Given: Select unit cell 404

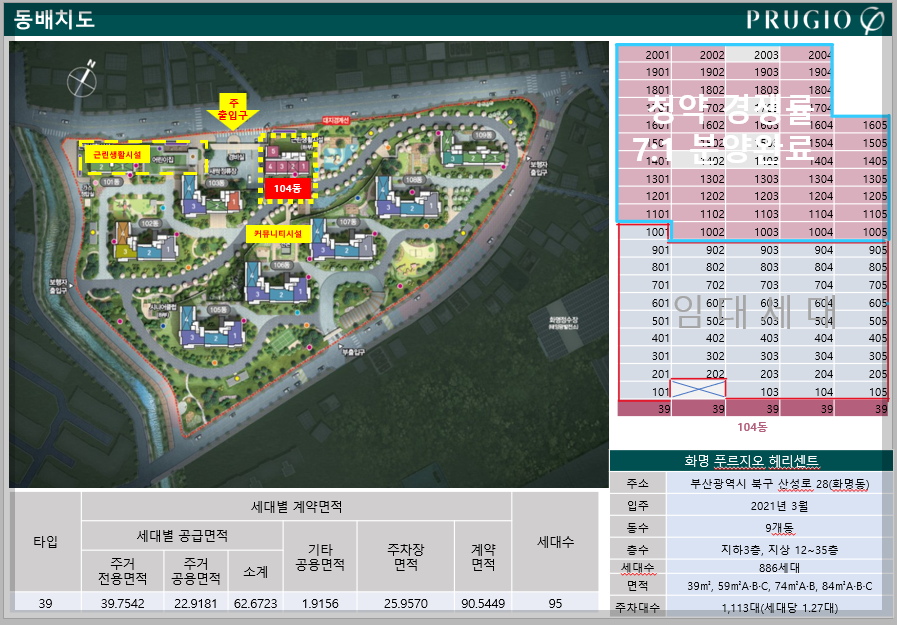Looking at the screenshot, I should tap(806, 338).
